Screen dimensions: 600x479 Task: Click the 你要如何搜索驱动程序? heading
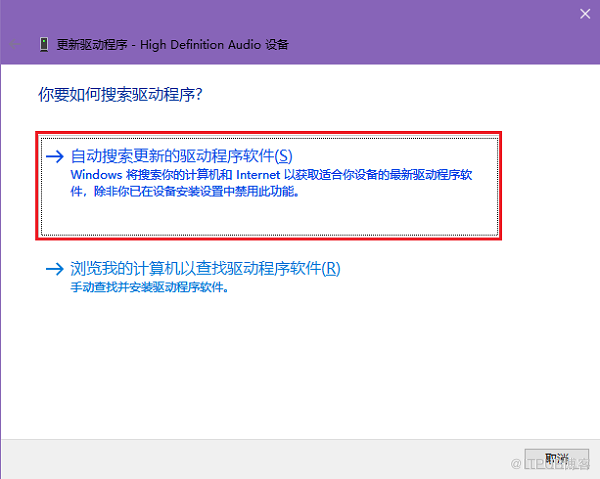(x=120, y=94)
